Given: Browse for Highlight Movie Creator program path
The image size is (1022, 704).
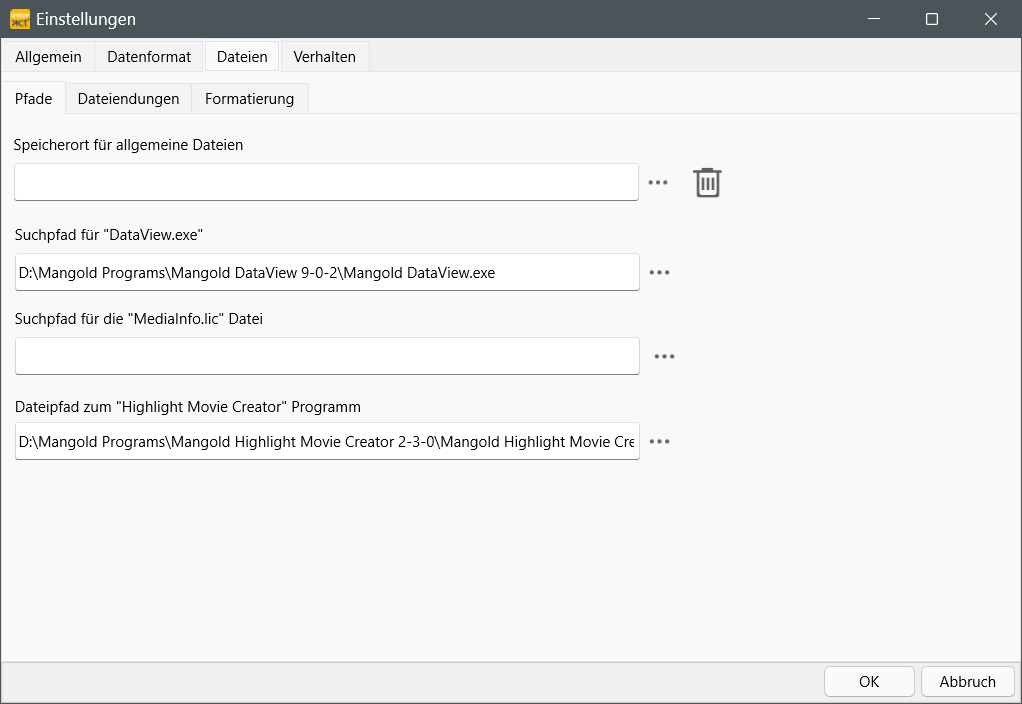Looking at the screenshot, I should [x=660, y=442].
